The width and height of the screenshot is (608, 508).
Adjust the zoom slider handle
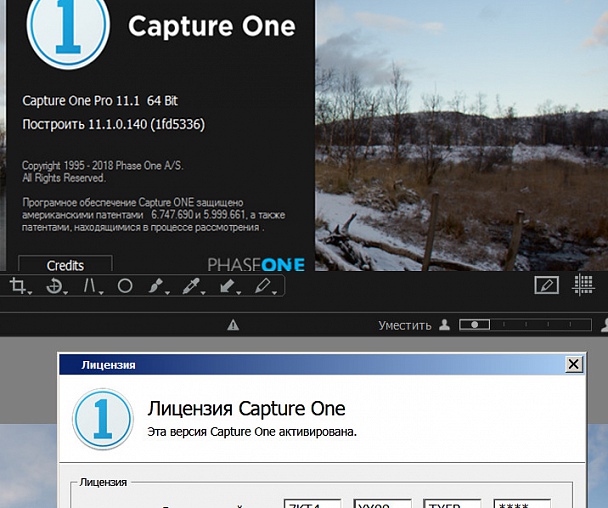click(475, 325)
